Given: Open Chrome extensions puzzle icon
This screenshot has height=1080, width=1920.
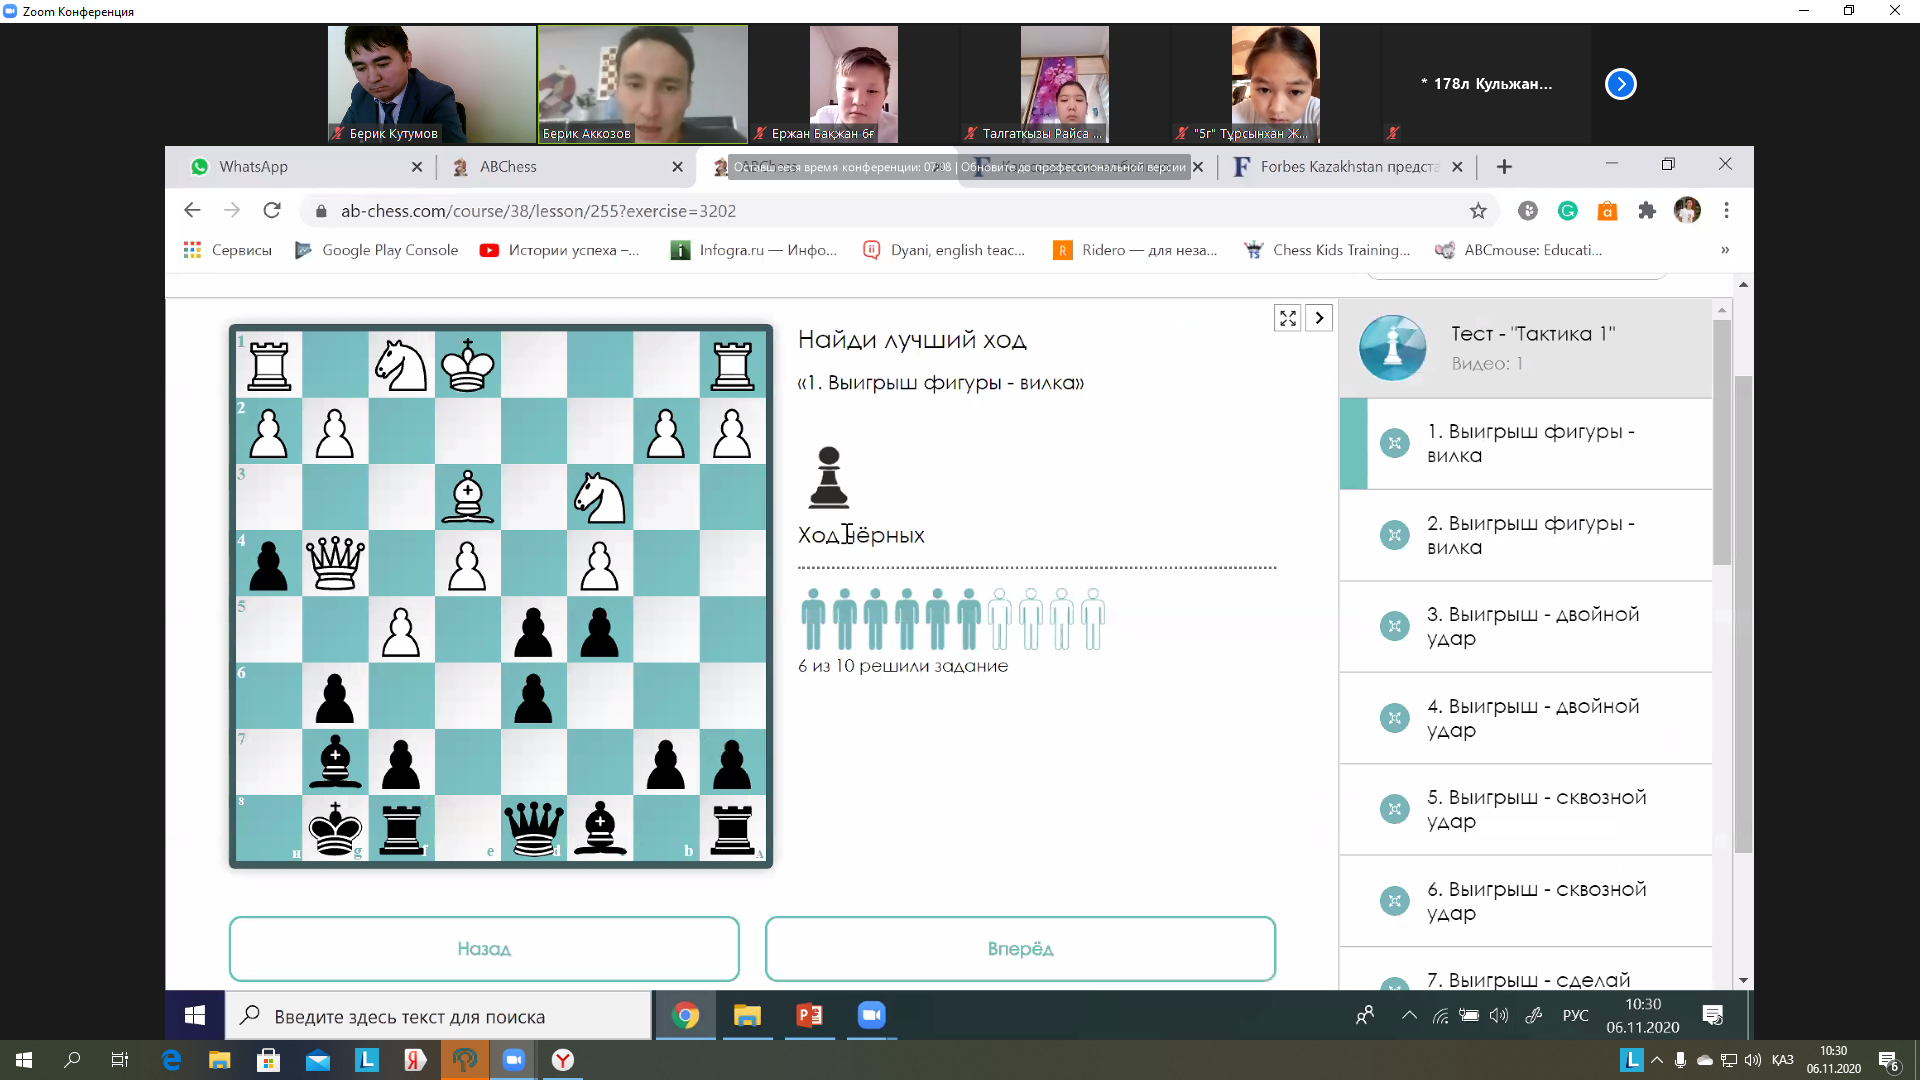Looking at the screenshot, I should pos(1646,211).
